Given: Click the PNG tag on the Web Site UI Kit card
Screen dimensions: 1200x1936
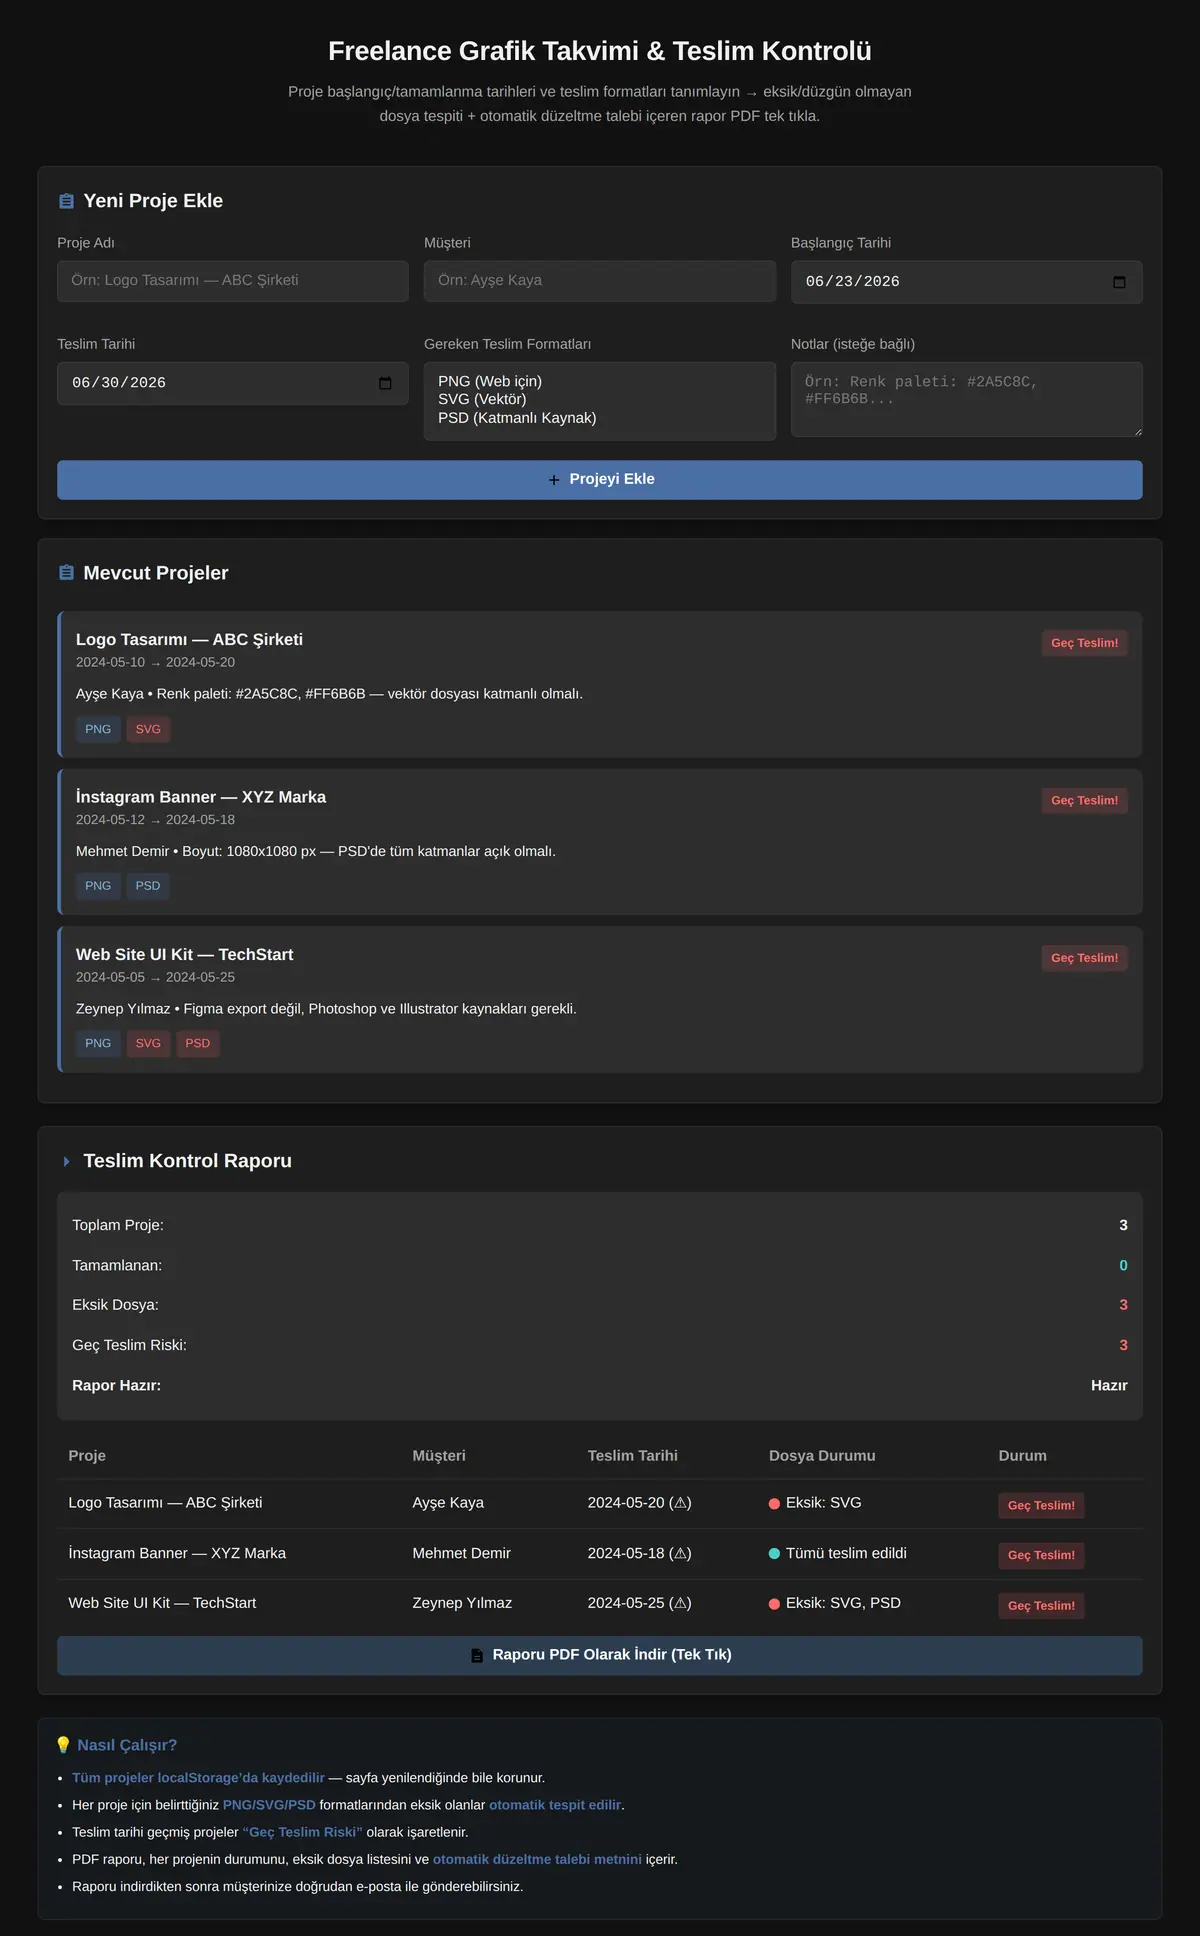Looking at the screenshot, I should click(98, 1043).
